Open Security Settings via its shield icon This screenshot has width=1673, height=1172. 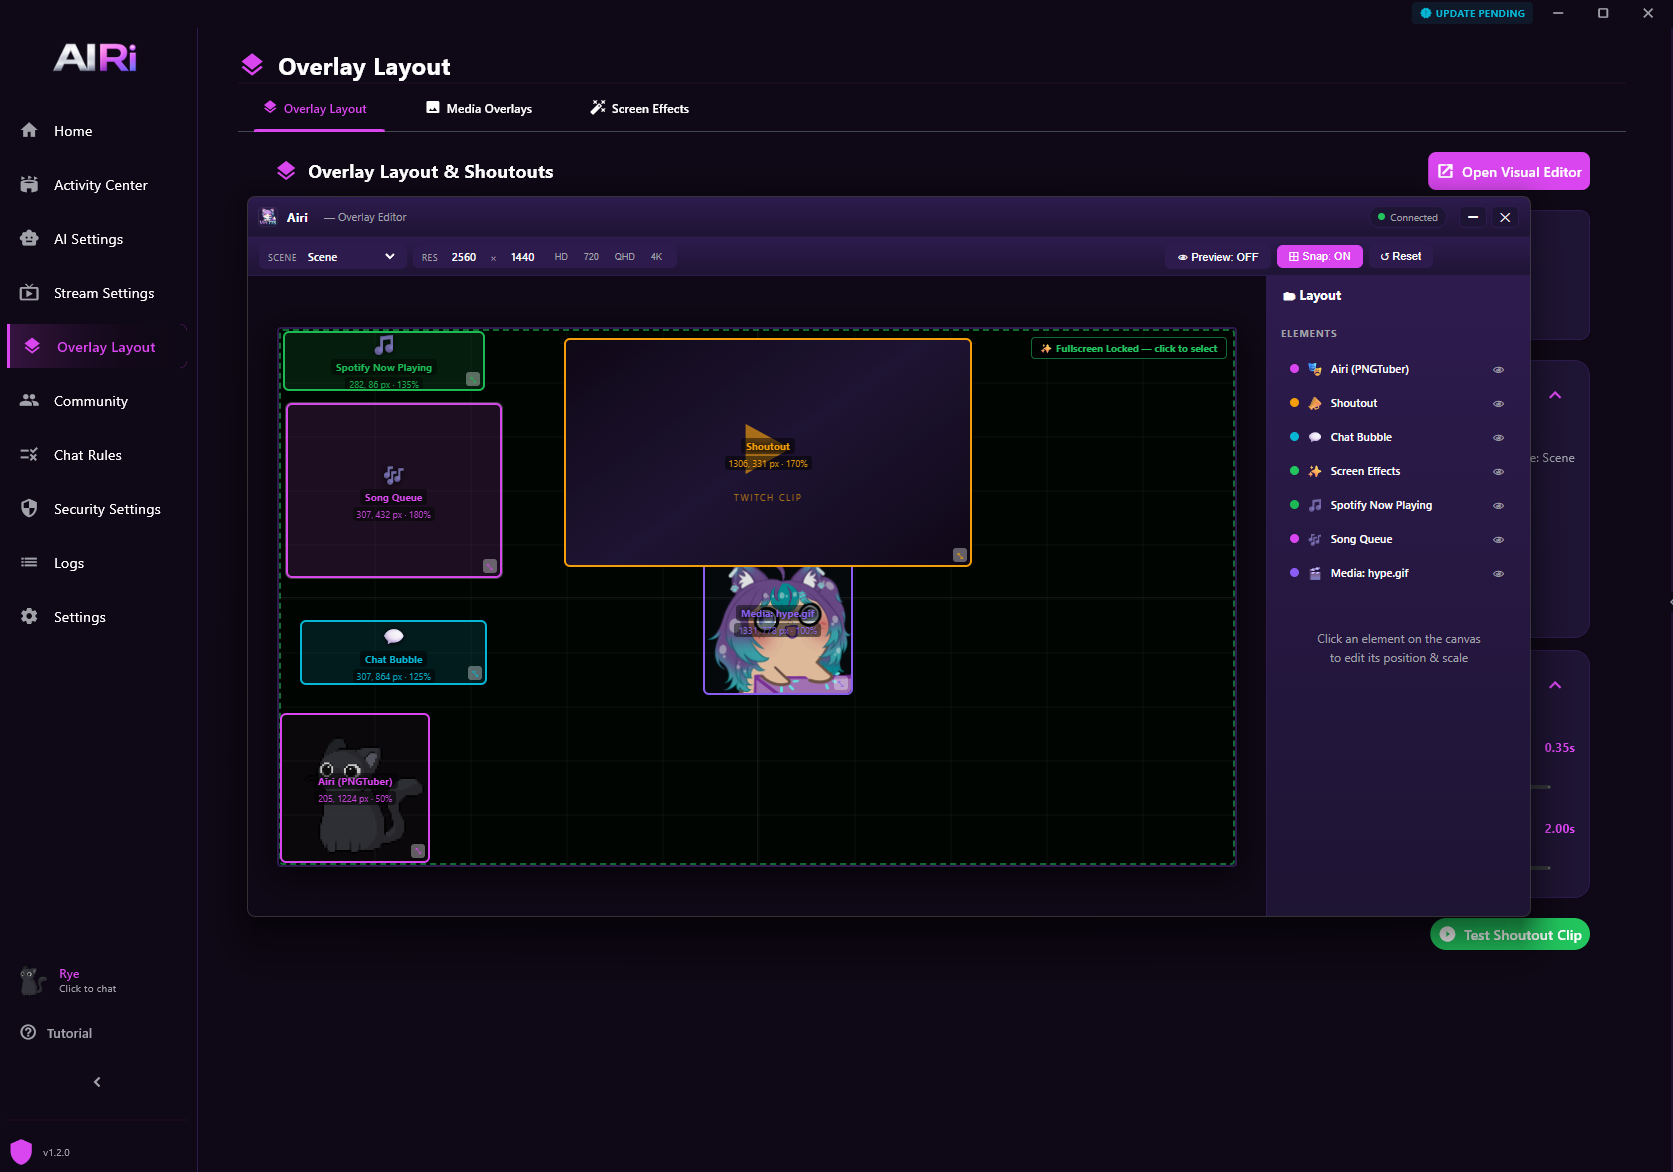coord(30,509)
